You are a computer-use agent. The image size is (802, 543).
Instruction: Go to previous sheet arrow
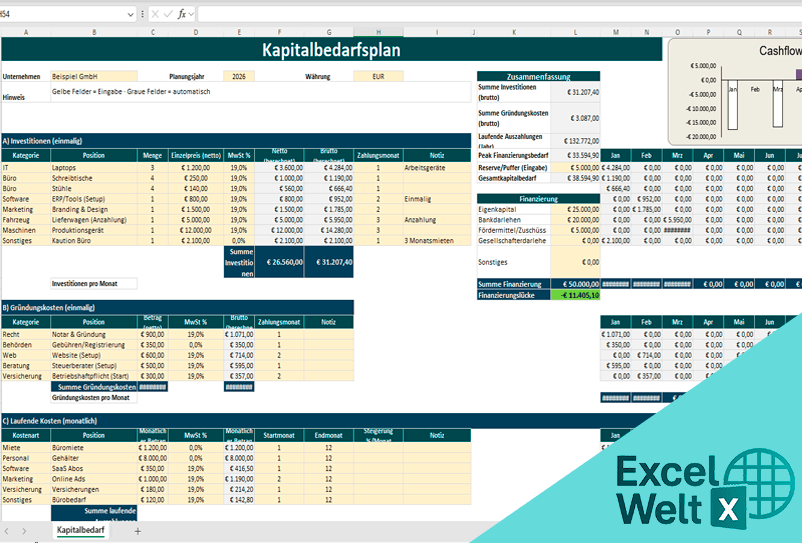click(x=7, y=531)
